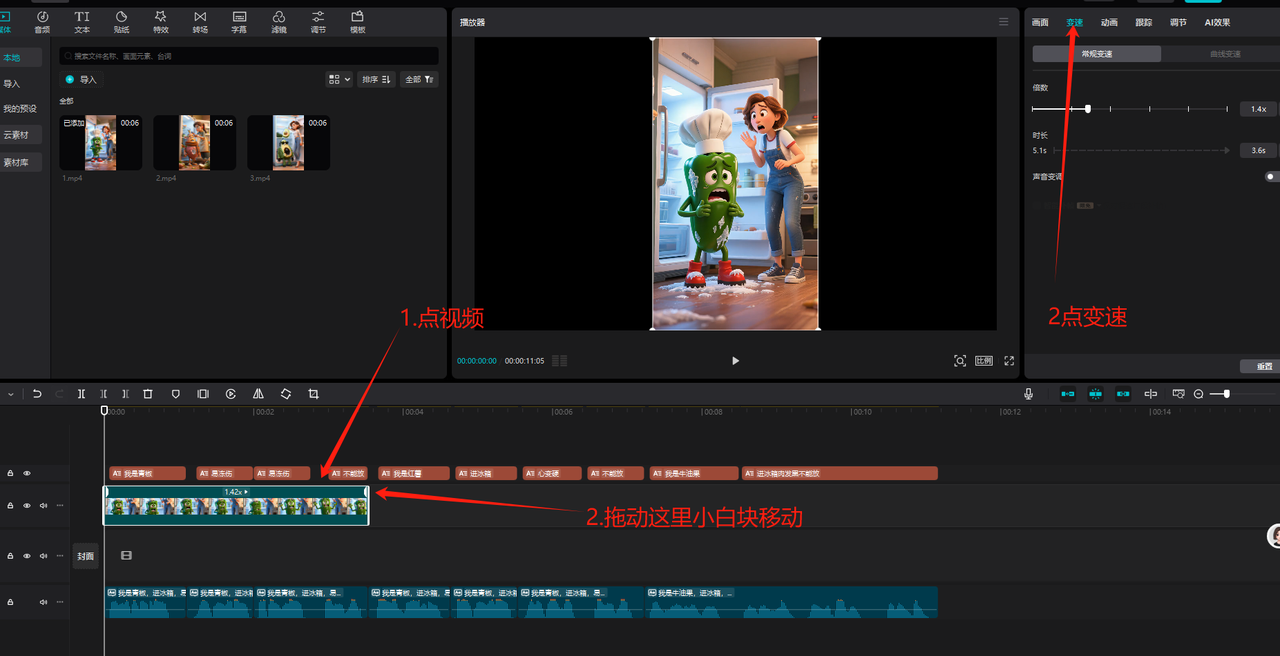Viewport: 1280px width, 656px height.
Task: Click the delete trash icon in the timeline toolbar
Action: point(148,394)
